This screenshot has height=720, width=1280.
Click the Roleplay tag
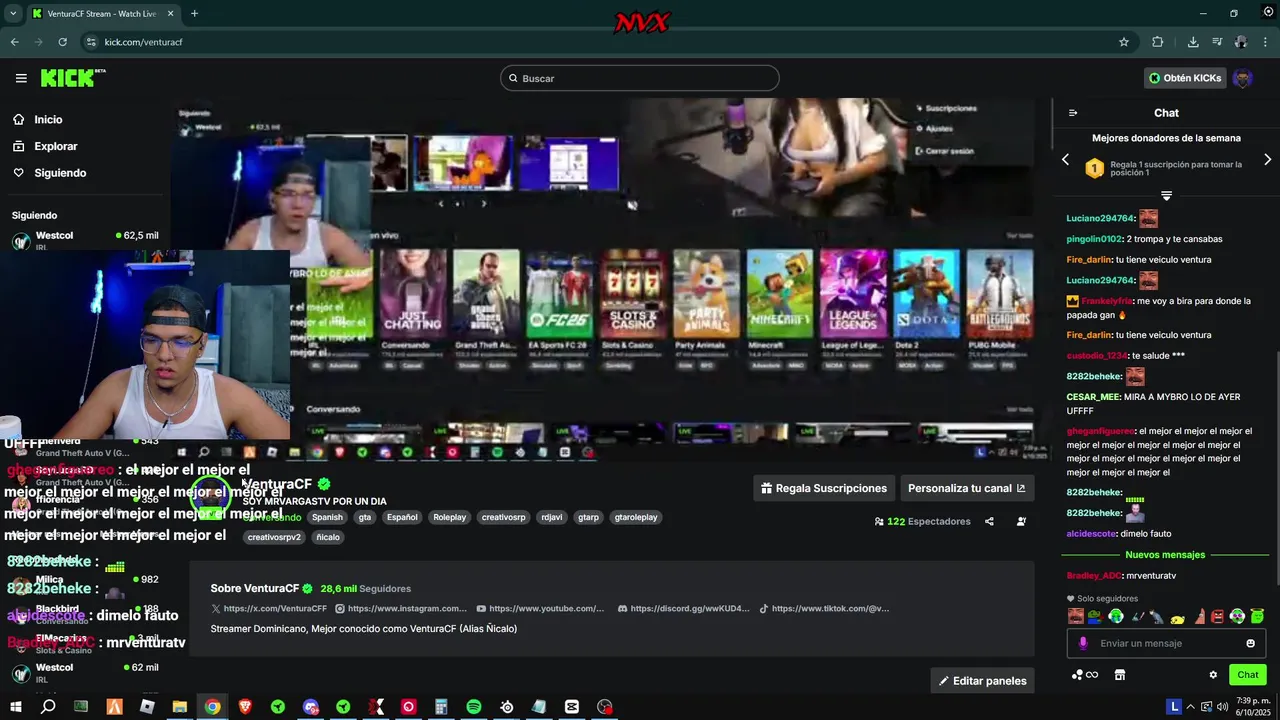pos(449,517)
